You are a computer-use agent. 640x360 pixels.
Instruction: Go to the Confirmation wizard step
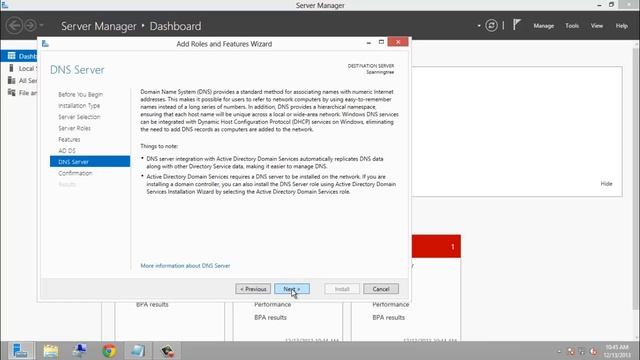click(x=75, y=173)
